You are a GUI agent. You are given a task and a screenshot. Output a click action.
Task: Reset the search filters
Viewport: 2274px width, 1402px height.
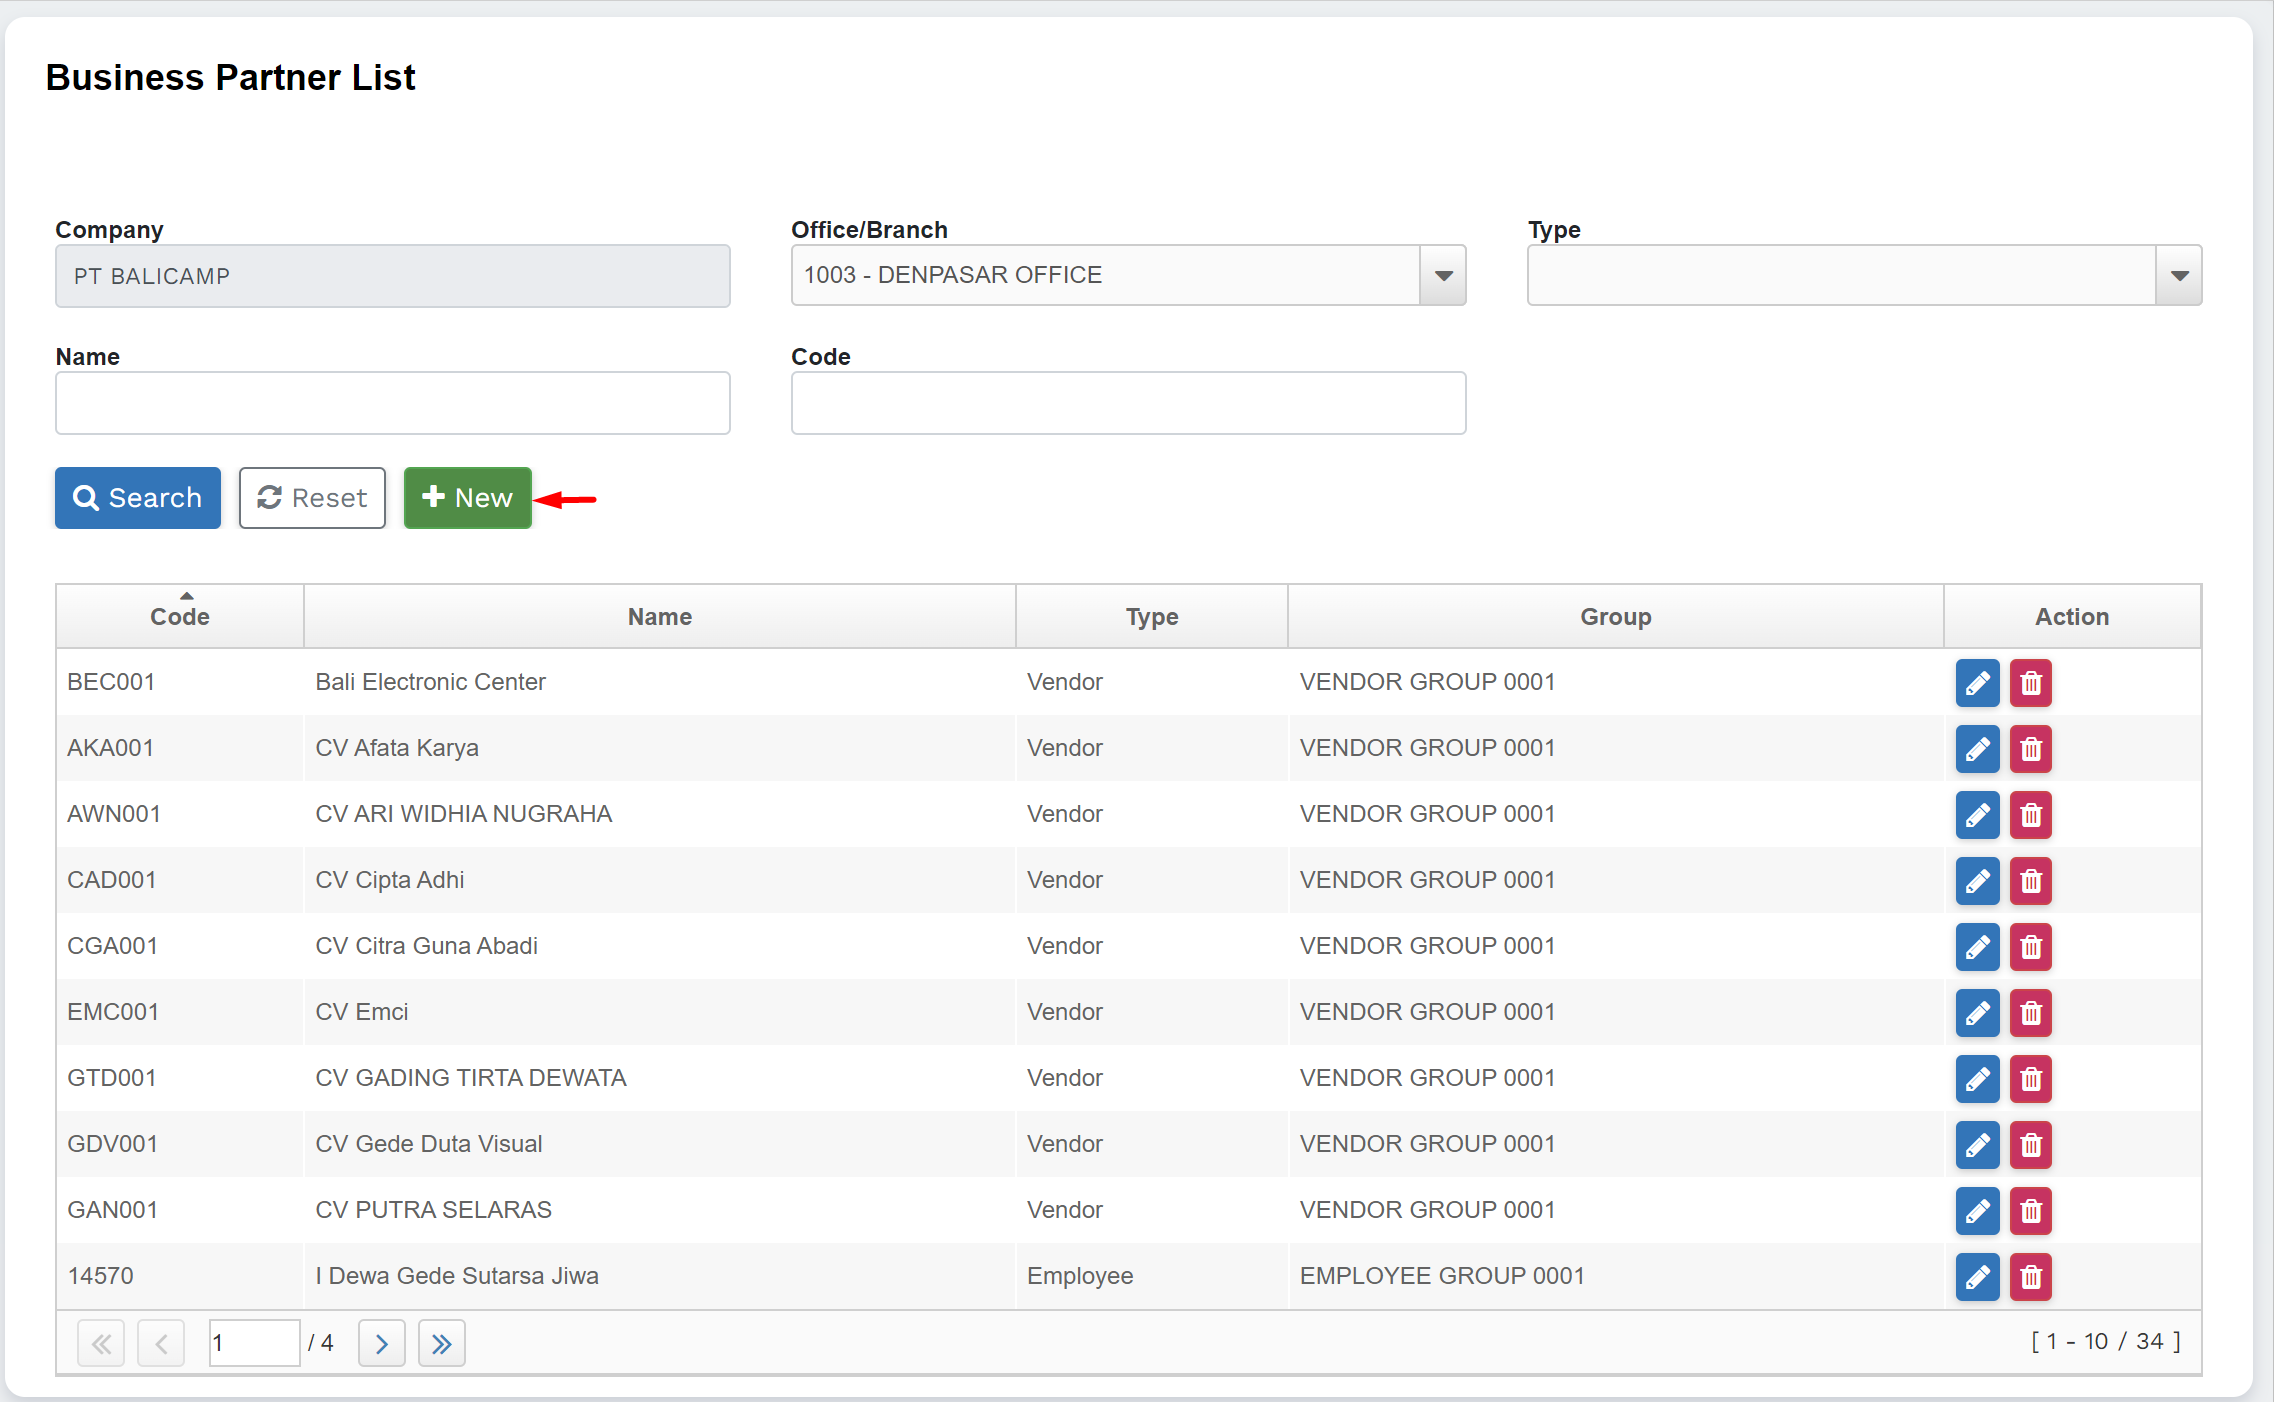pyautogui.click(x=312, y=498)
